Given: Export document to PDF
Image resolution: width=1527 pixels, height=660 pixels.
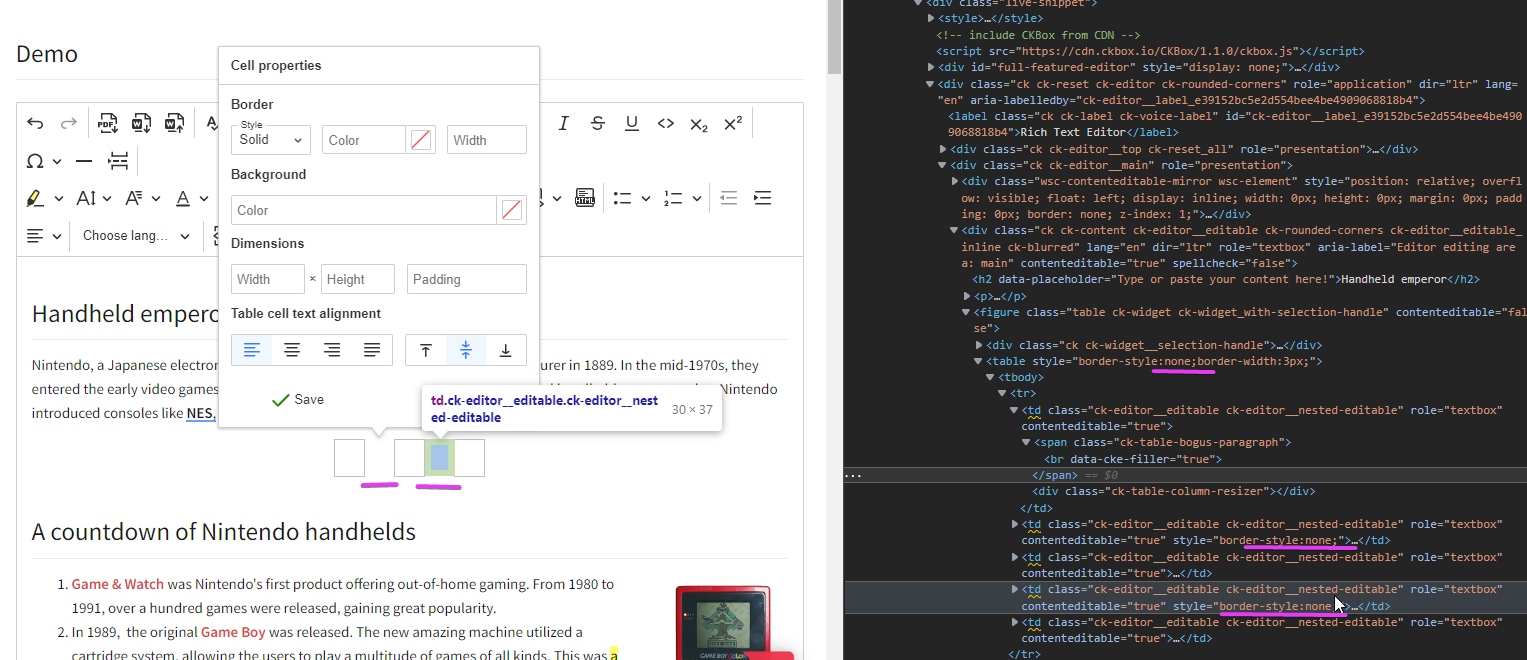Looking at the screenshot, I should pos(108,124).
